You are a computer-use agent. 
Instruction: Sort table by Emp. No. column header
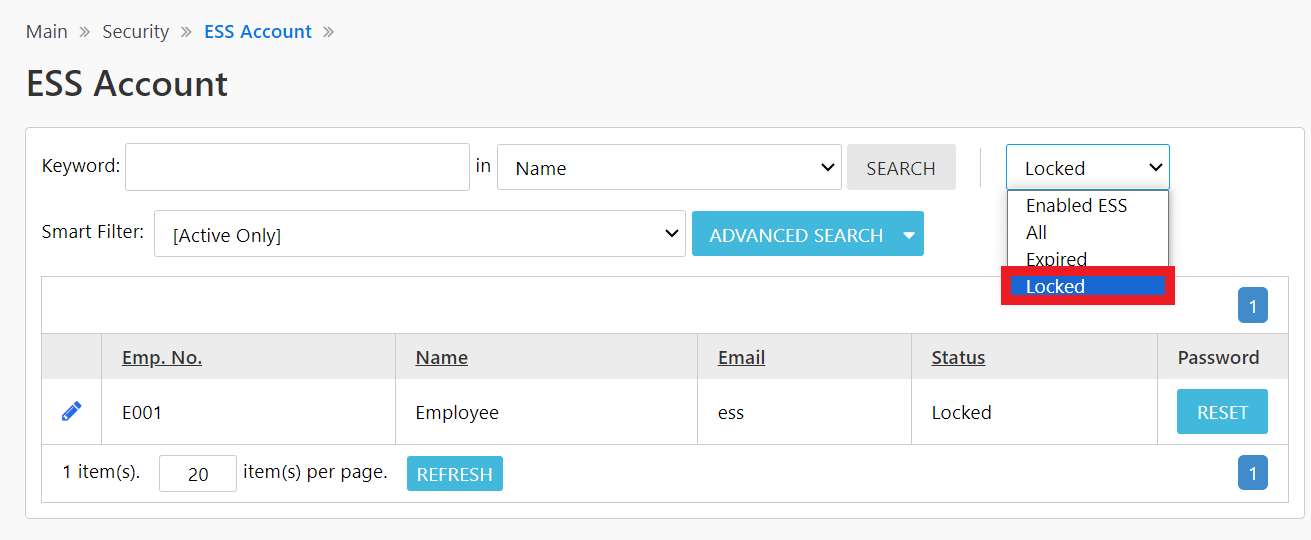pyautogui.click(x=162, y=357)
